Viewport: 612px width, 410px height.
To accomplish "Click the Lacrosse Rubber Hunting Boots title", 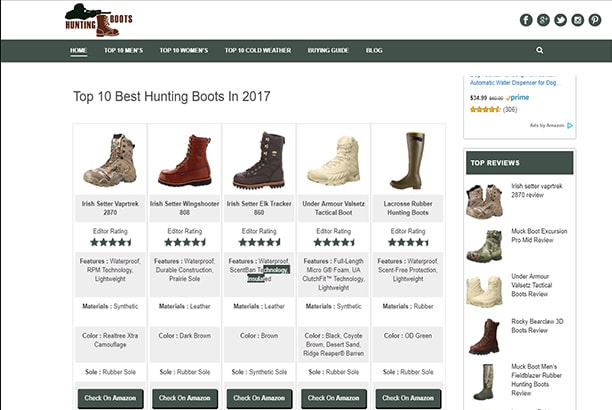I will pyautogui.click(x=408, y=208).
